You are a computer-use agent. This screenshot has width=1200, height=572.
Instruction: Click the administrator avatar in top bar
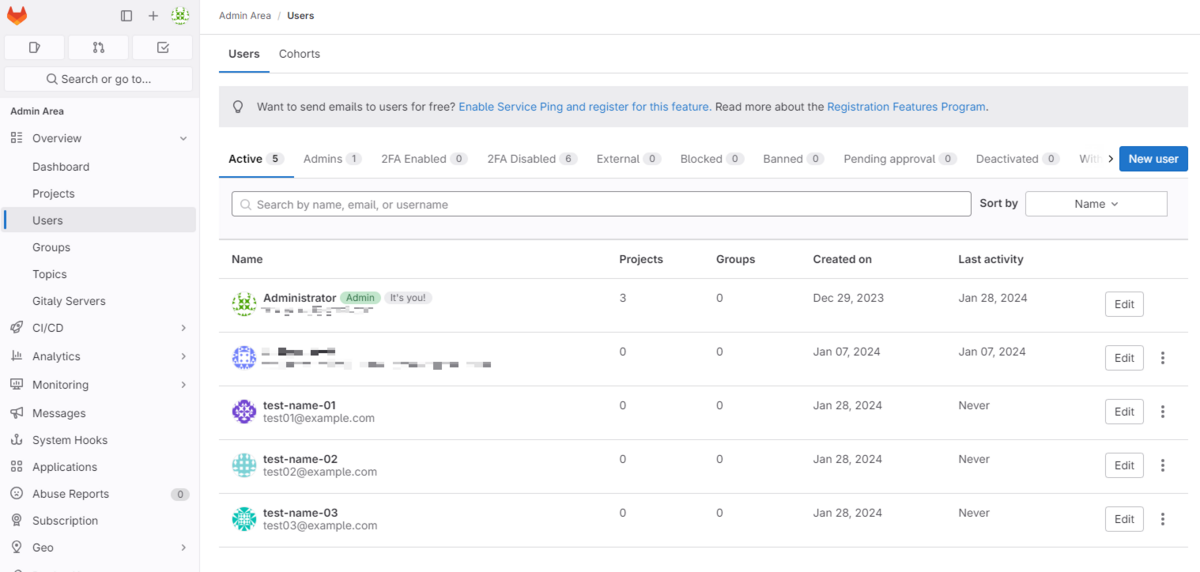coord(180,16)
